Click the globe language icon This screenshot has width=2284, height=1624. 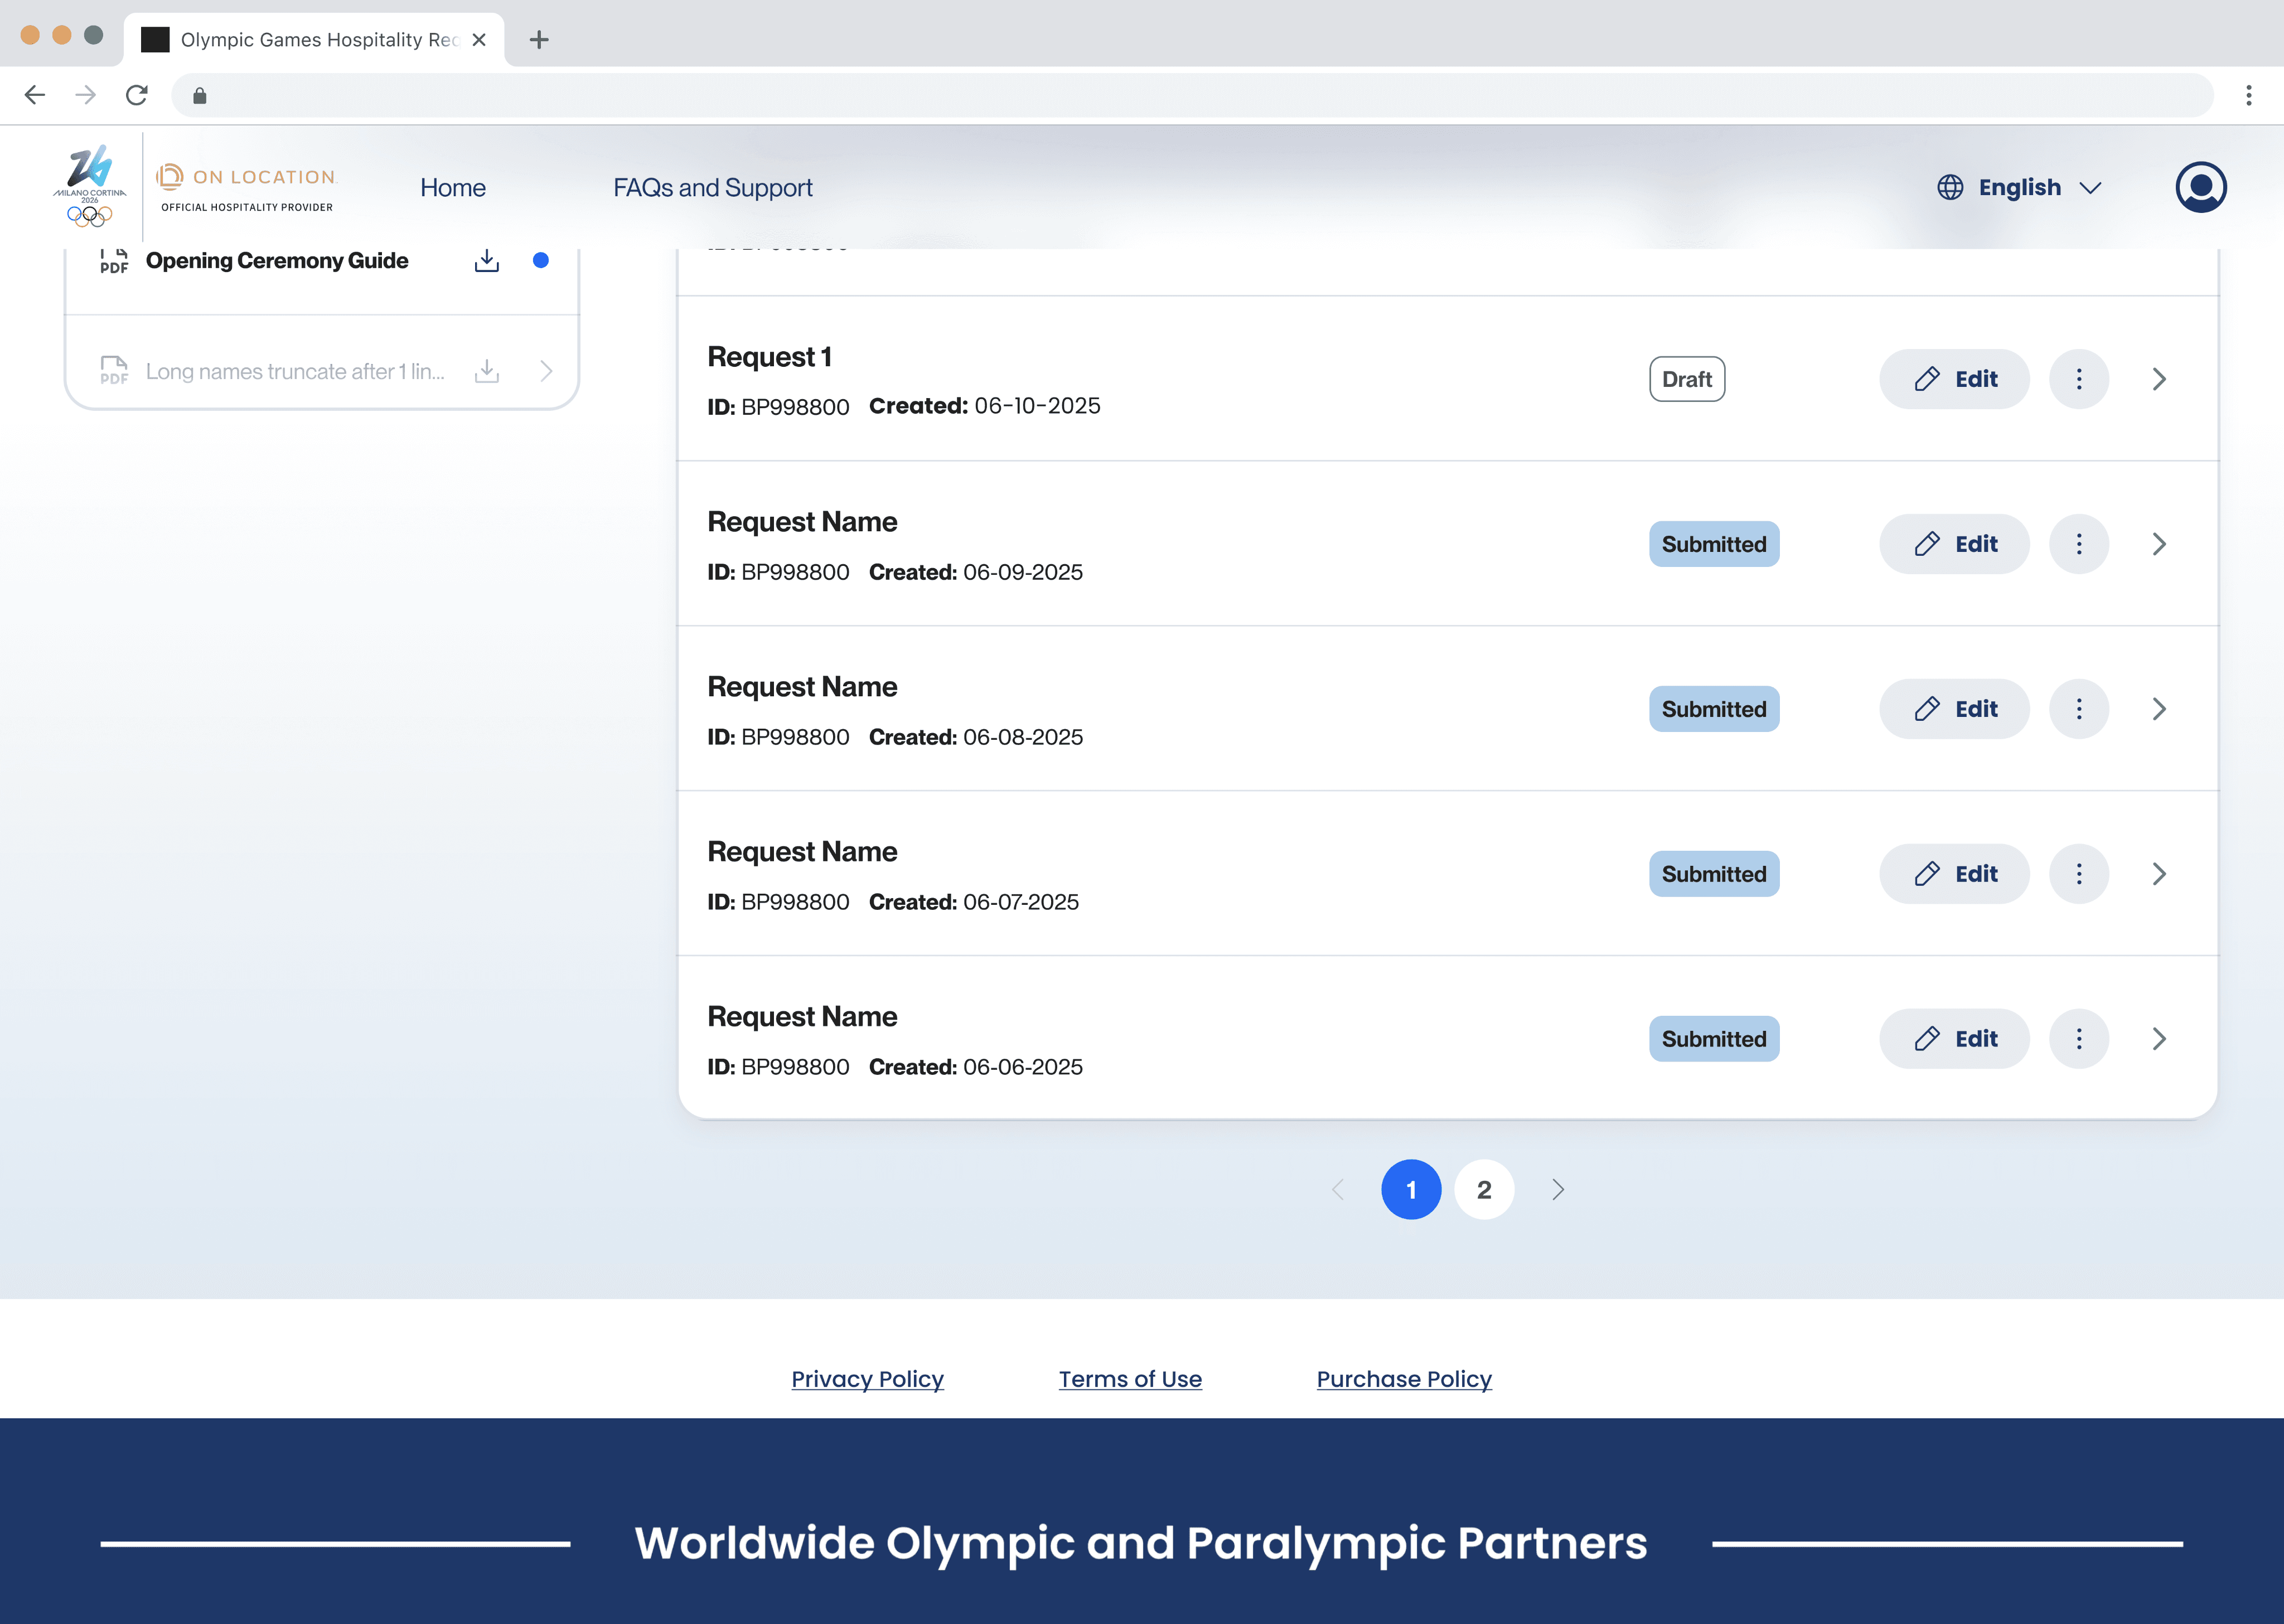tap(1951, 187)
